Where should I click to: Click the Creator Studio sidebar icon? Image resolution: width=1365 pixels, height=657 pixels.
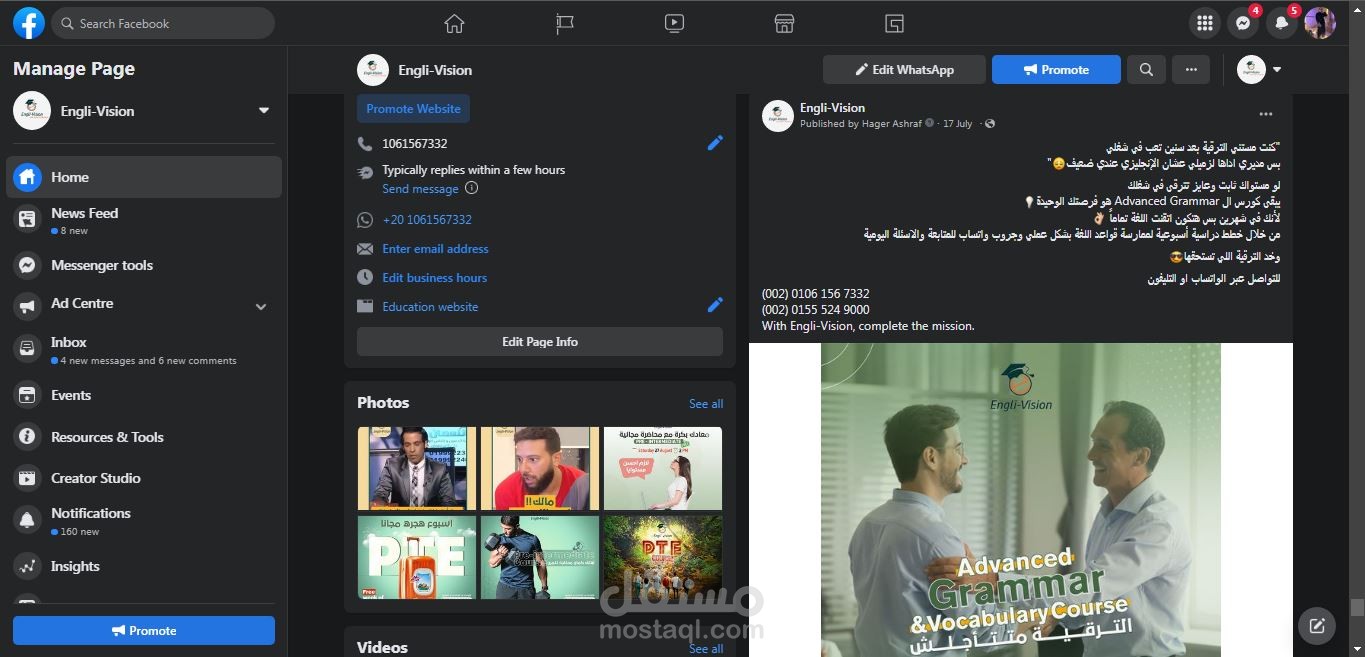point(28,478)
